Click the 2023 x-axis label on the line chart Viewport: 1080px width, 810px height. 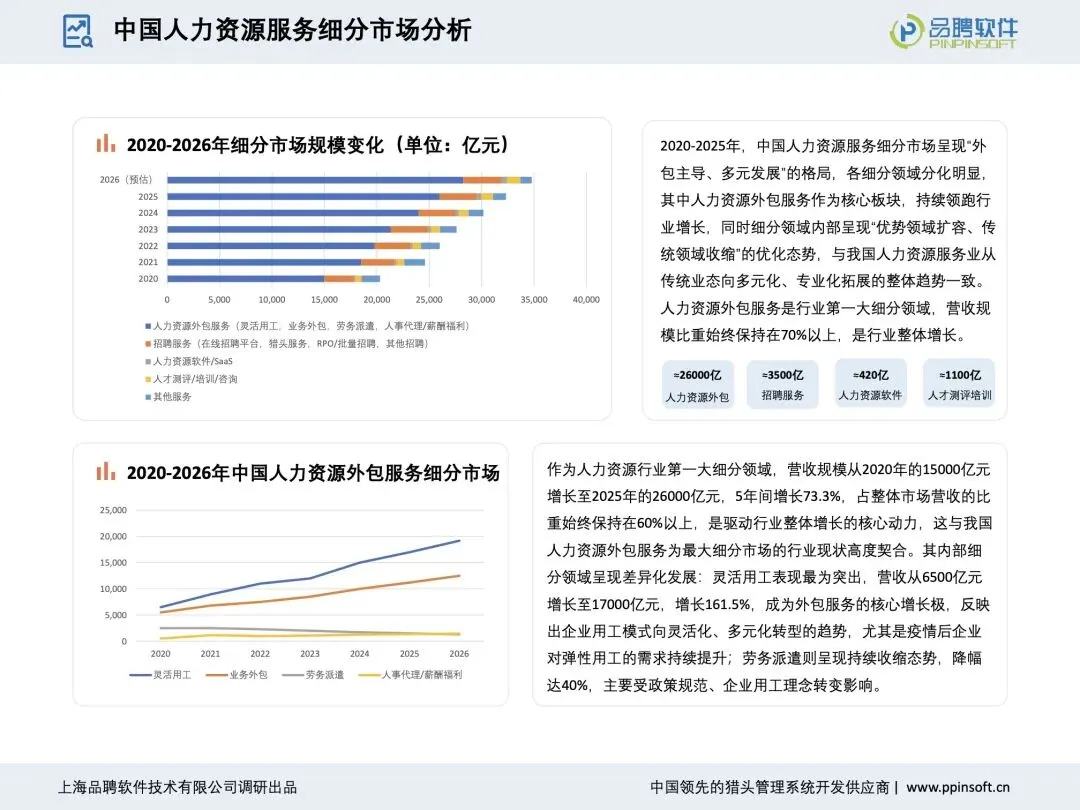(310, 654)
